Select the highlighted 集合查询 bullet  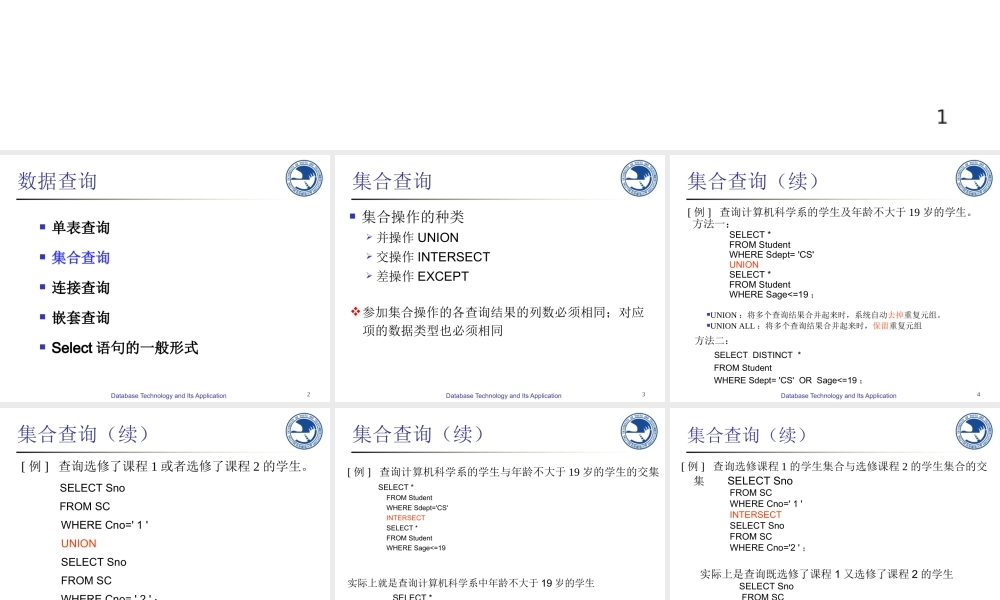(x=80, y=258)
